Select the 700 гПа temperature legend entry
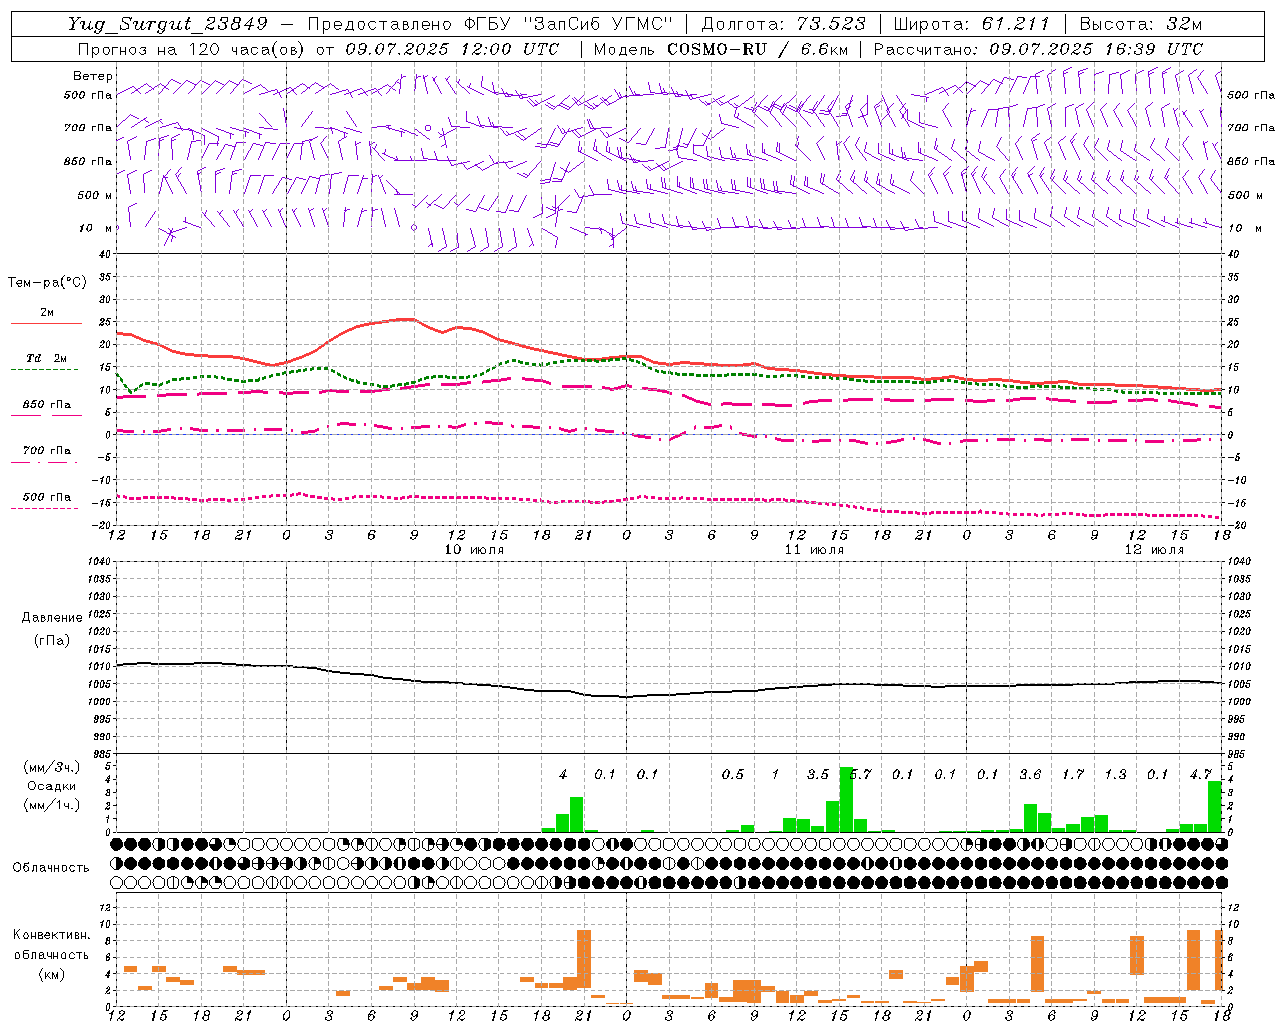Image resolution: width=1280 pixels, height=1024 pixels. (47, 451)
